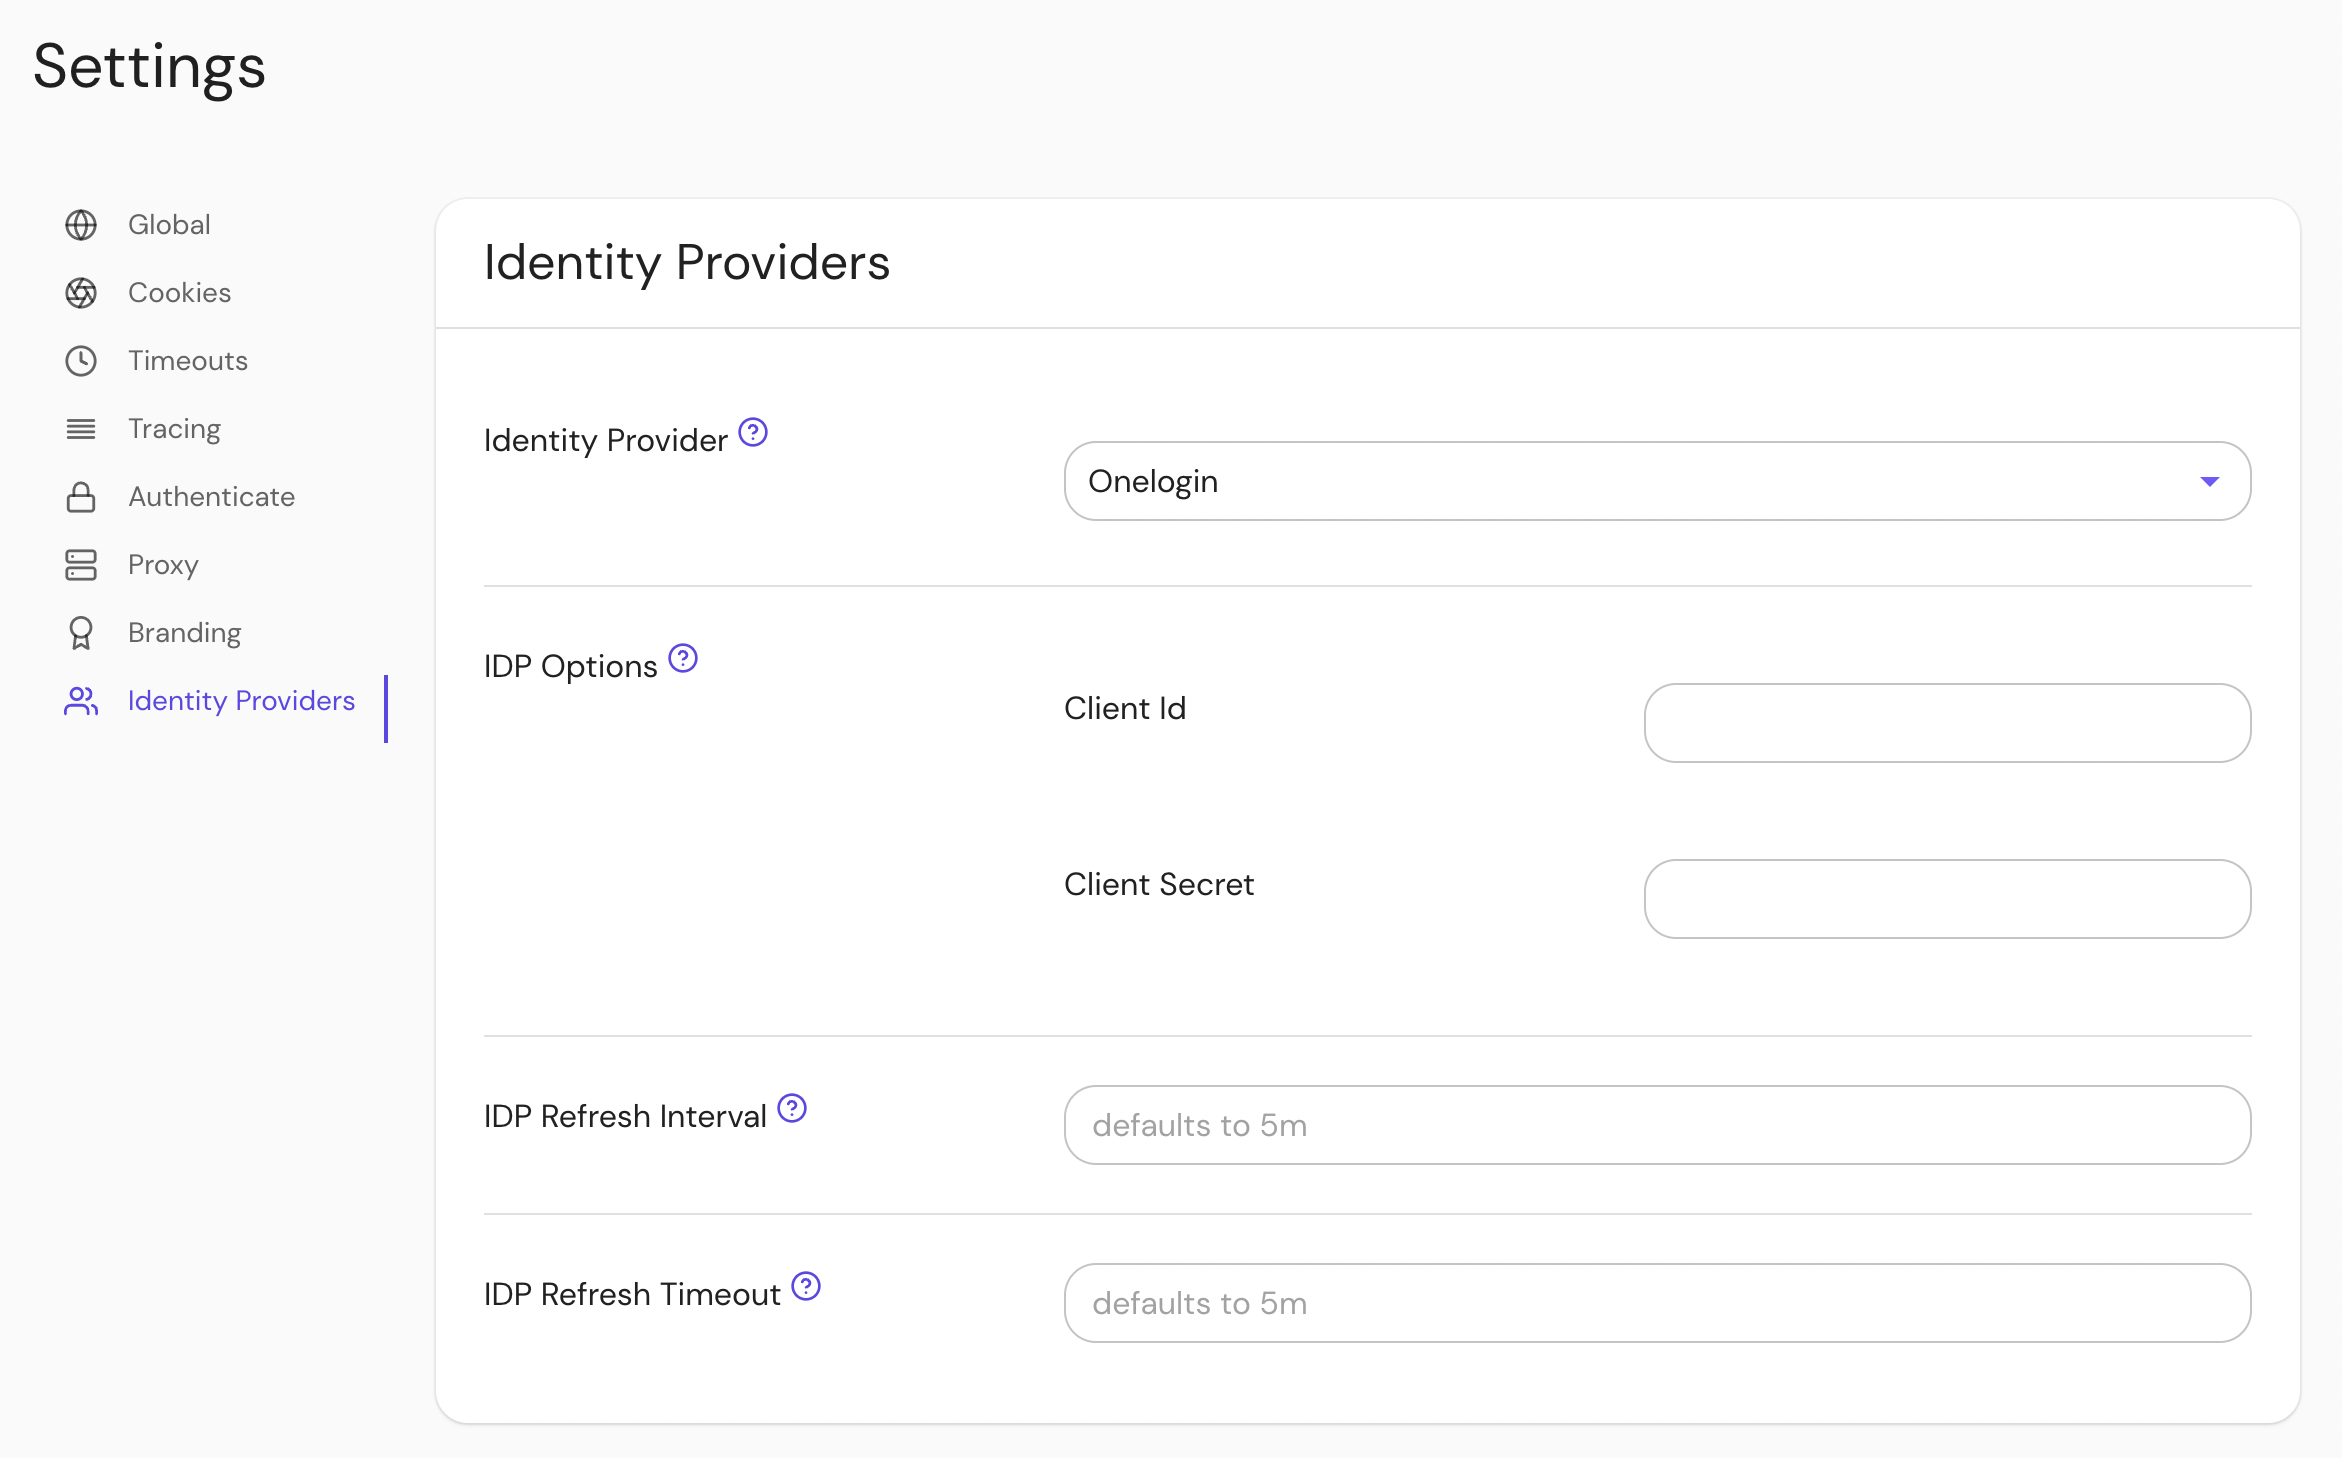This screenshot has width=2342, height=1458.
Task: Focus the Client Id input field
Action: 1947,723
